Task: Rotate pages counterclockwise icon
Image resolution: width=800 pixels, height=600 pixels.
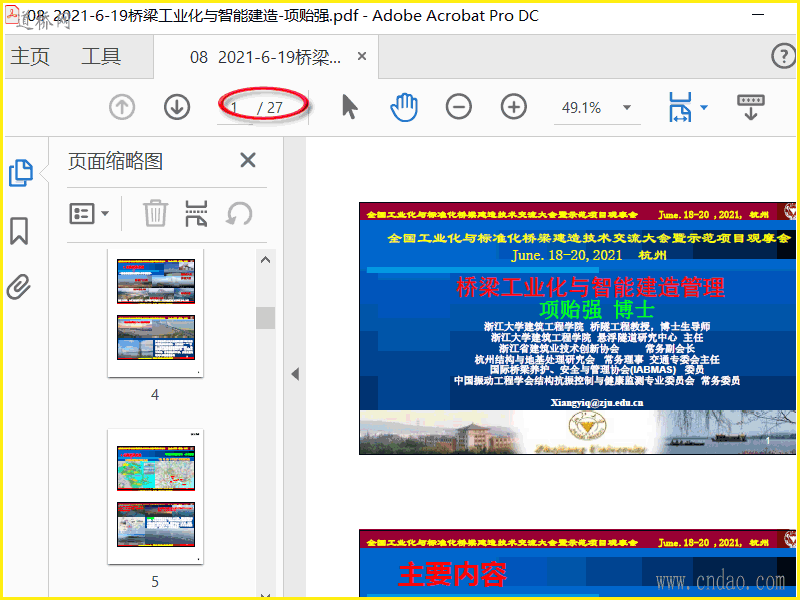Action: point(239,213)
